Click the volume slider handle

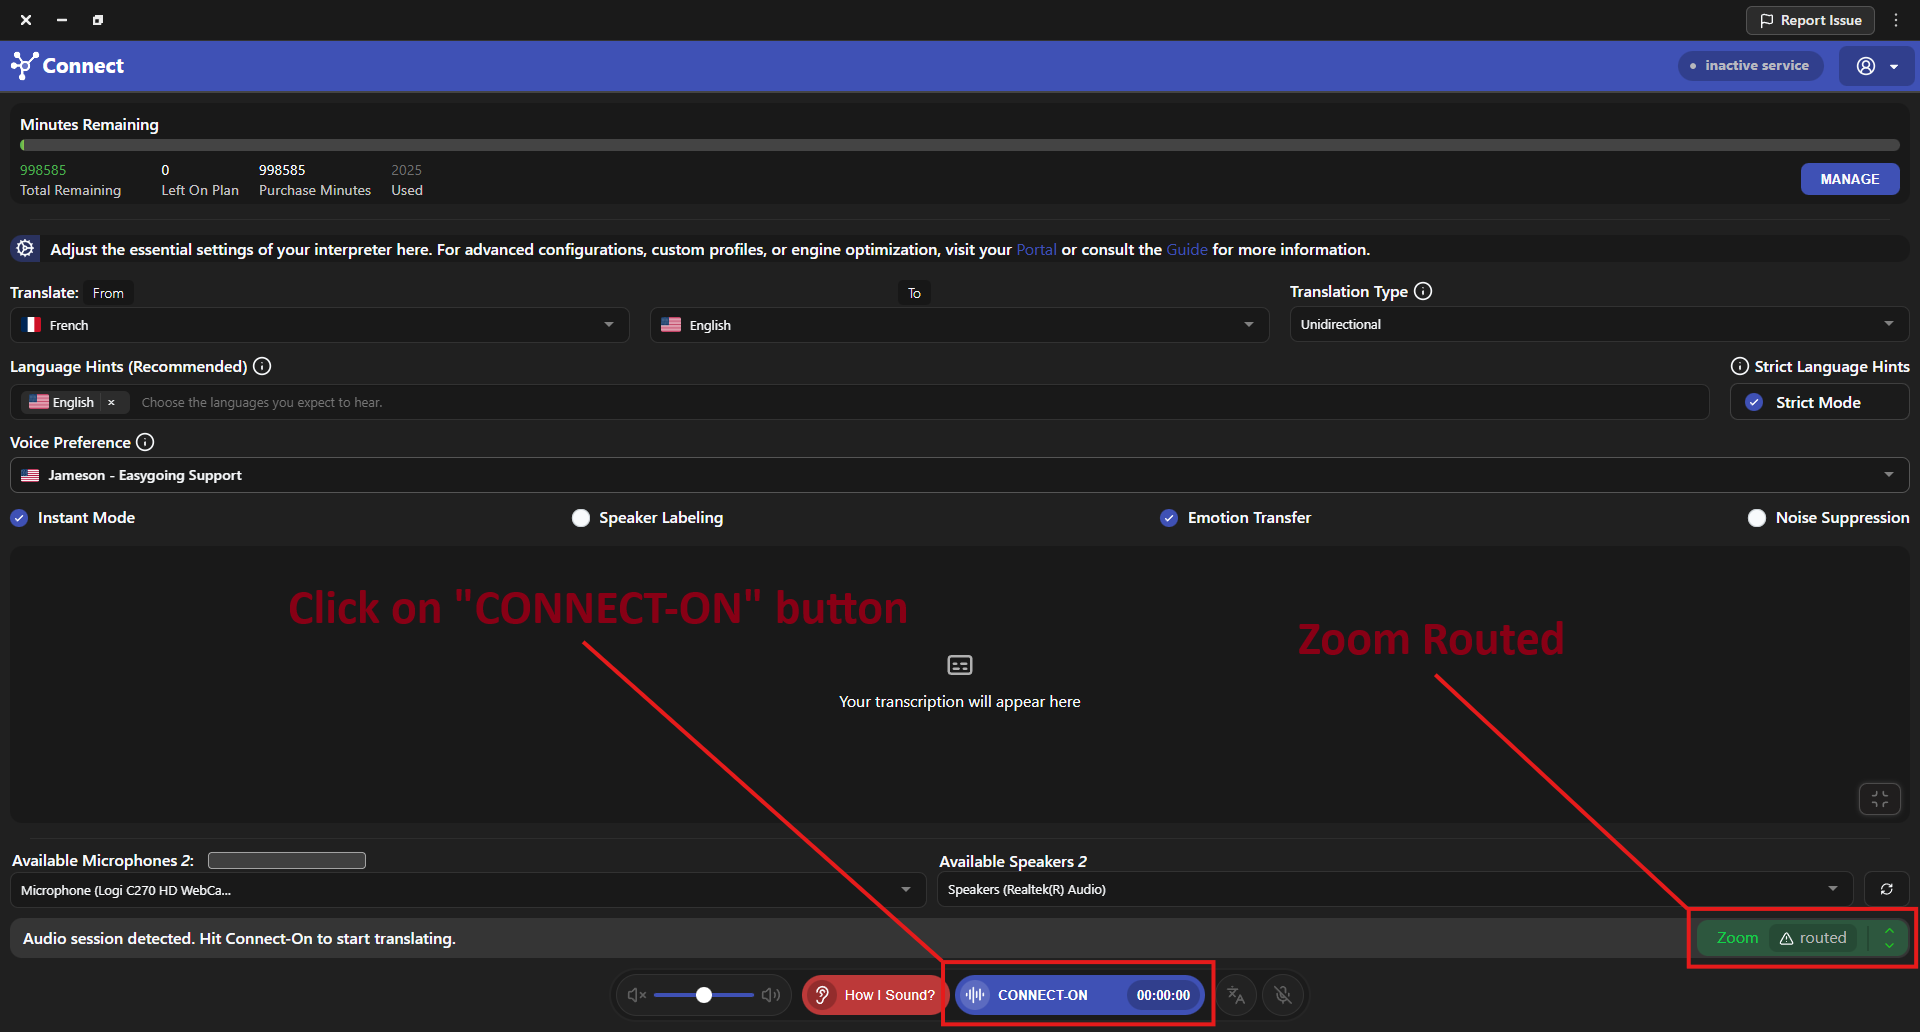click(704, 995)
